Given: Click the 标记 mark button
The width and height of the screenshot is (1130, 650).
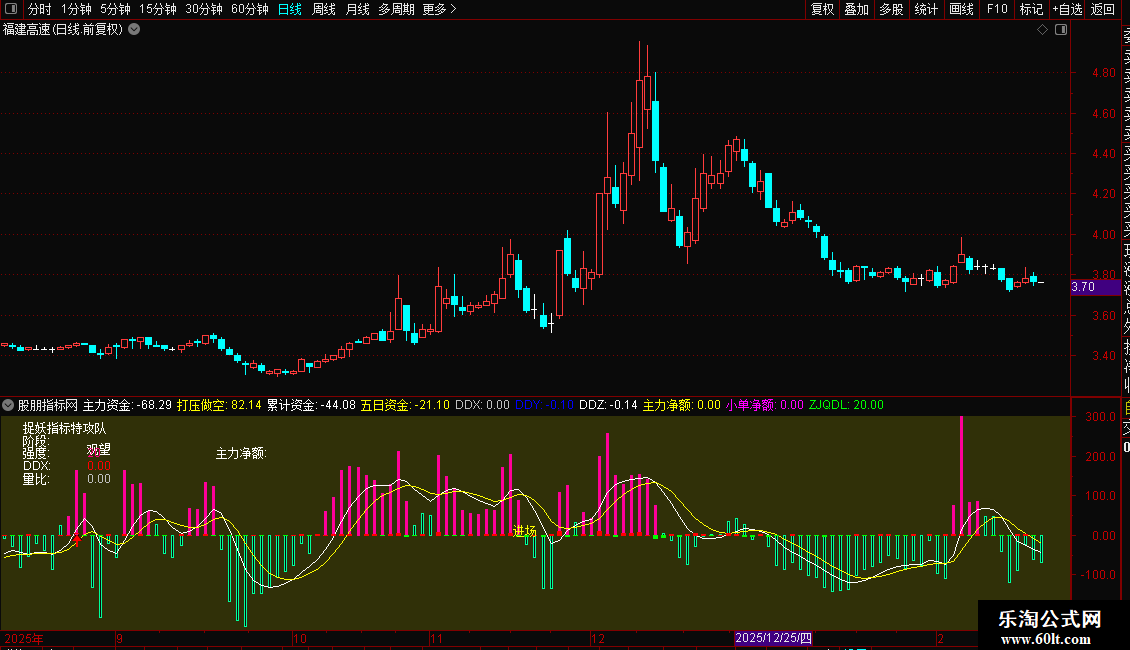Looking at the screenshot, I should 1031,9.
